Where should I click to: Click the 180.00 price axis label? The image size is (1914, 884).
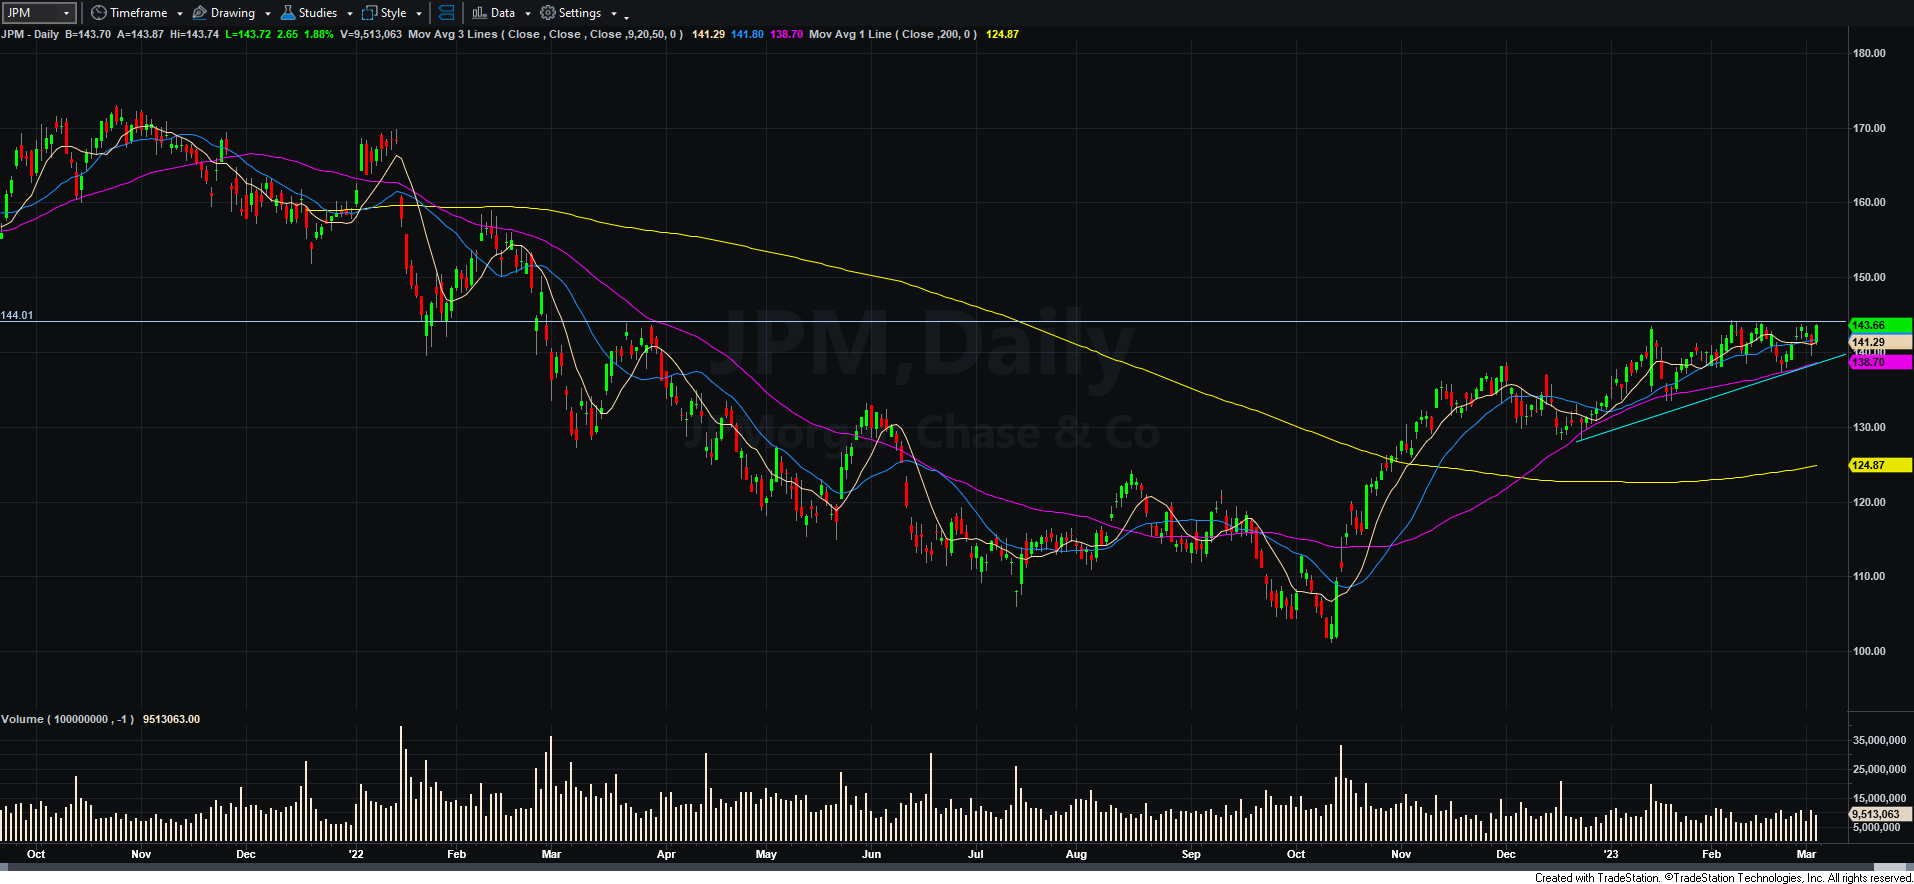click(x=1869, y=53)
